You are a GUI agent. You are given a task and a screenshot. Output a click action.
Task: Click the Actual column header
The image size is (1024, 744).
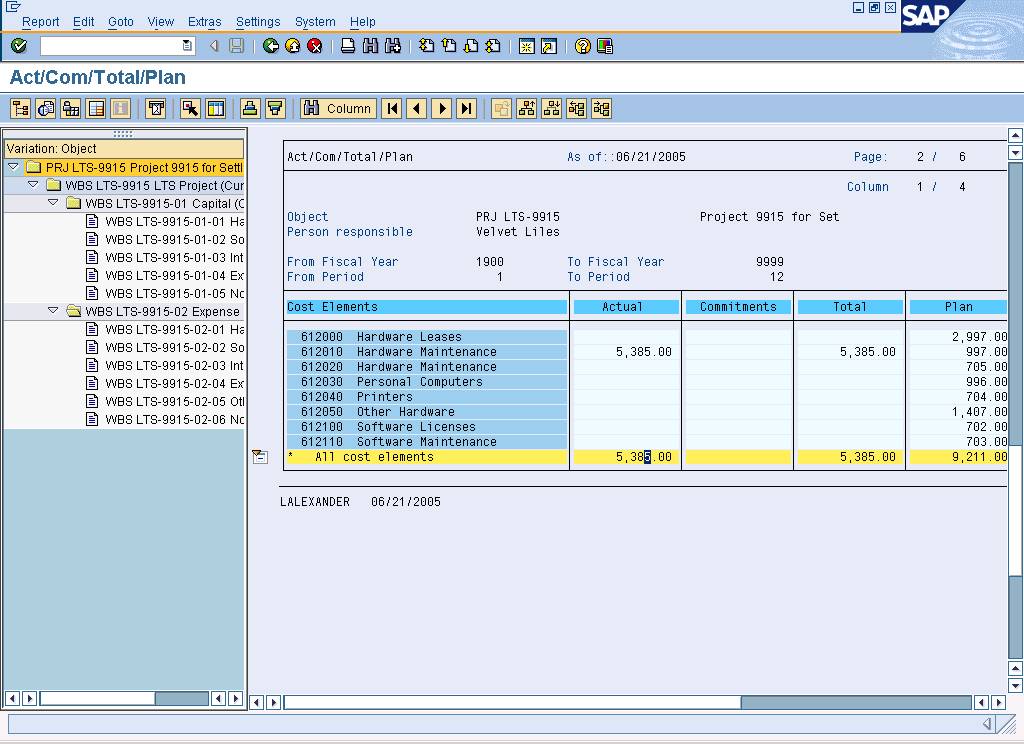click(626, 306)
